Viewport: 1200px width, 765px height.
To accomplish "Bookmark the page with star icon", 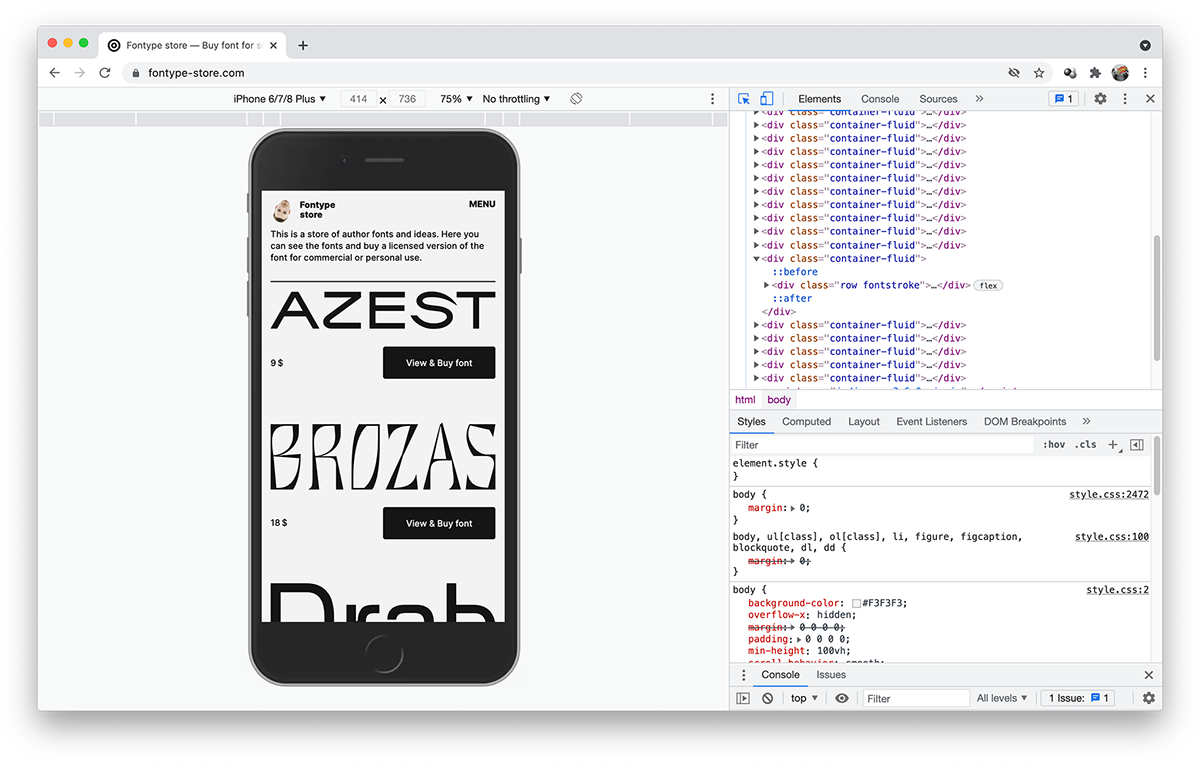I will (1039, 73).
